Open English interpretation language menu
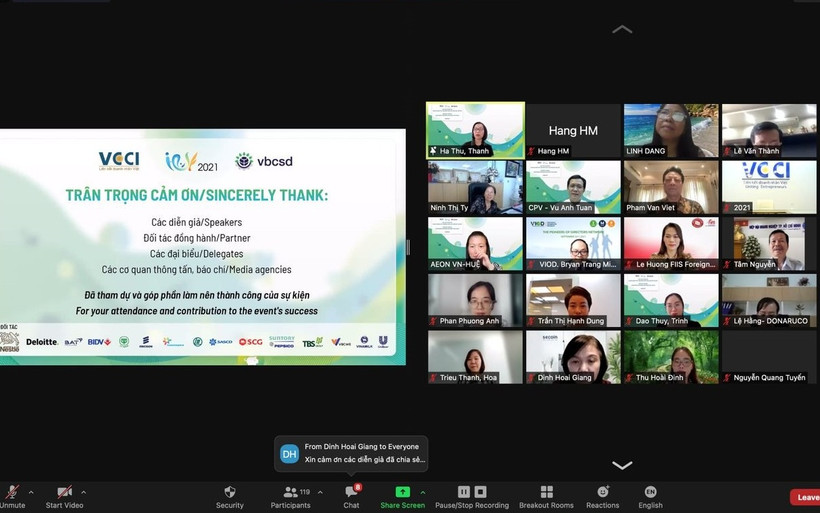820x513 pixels. [x=651, y=493]
